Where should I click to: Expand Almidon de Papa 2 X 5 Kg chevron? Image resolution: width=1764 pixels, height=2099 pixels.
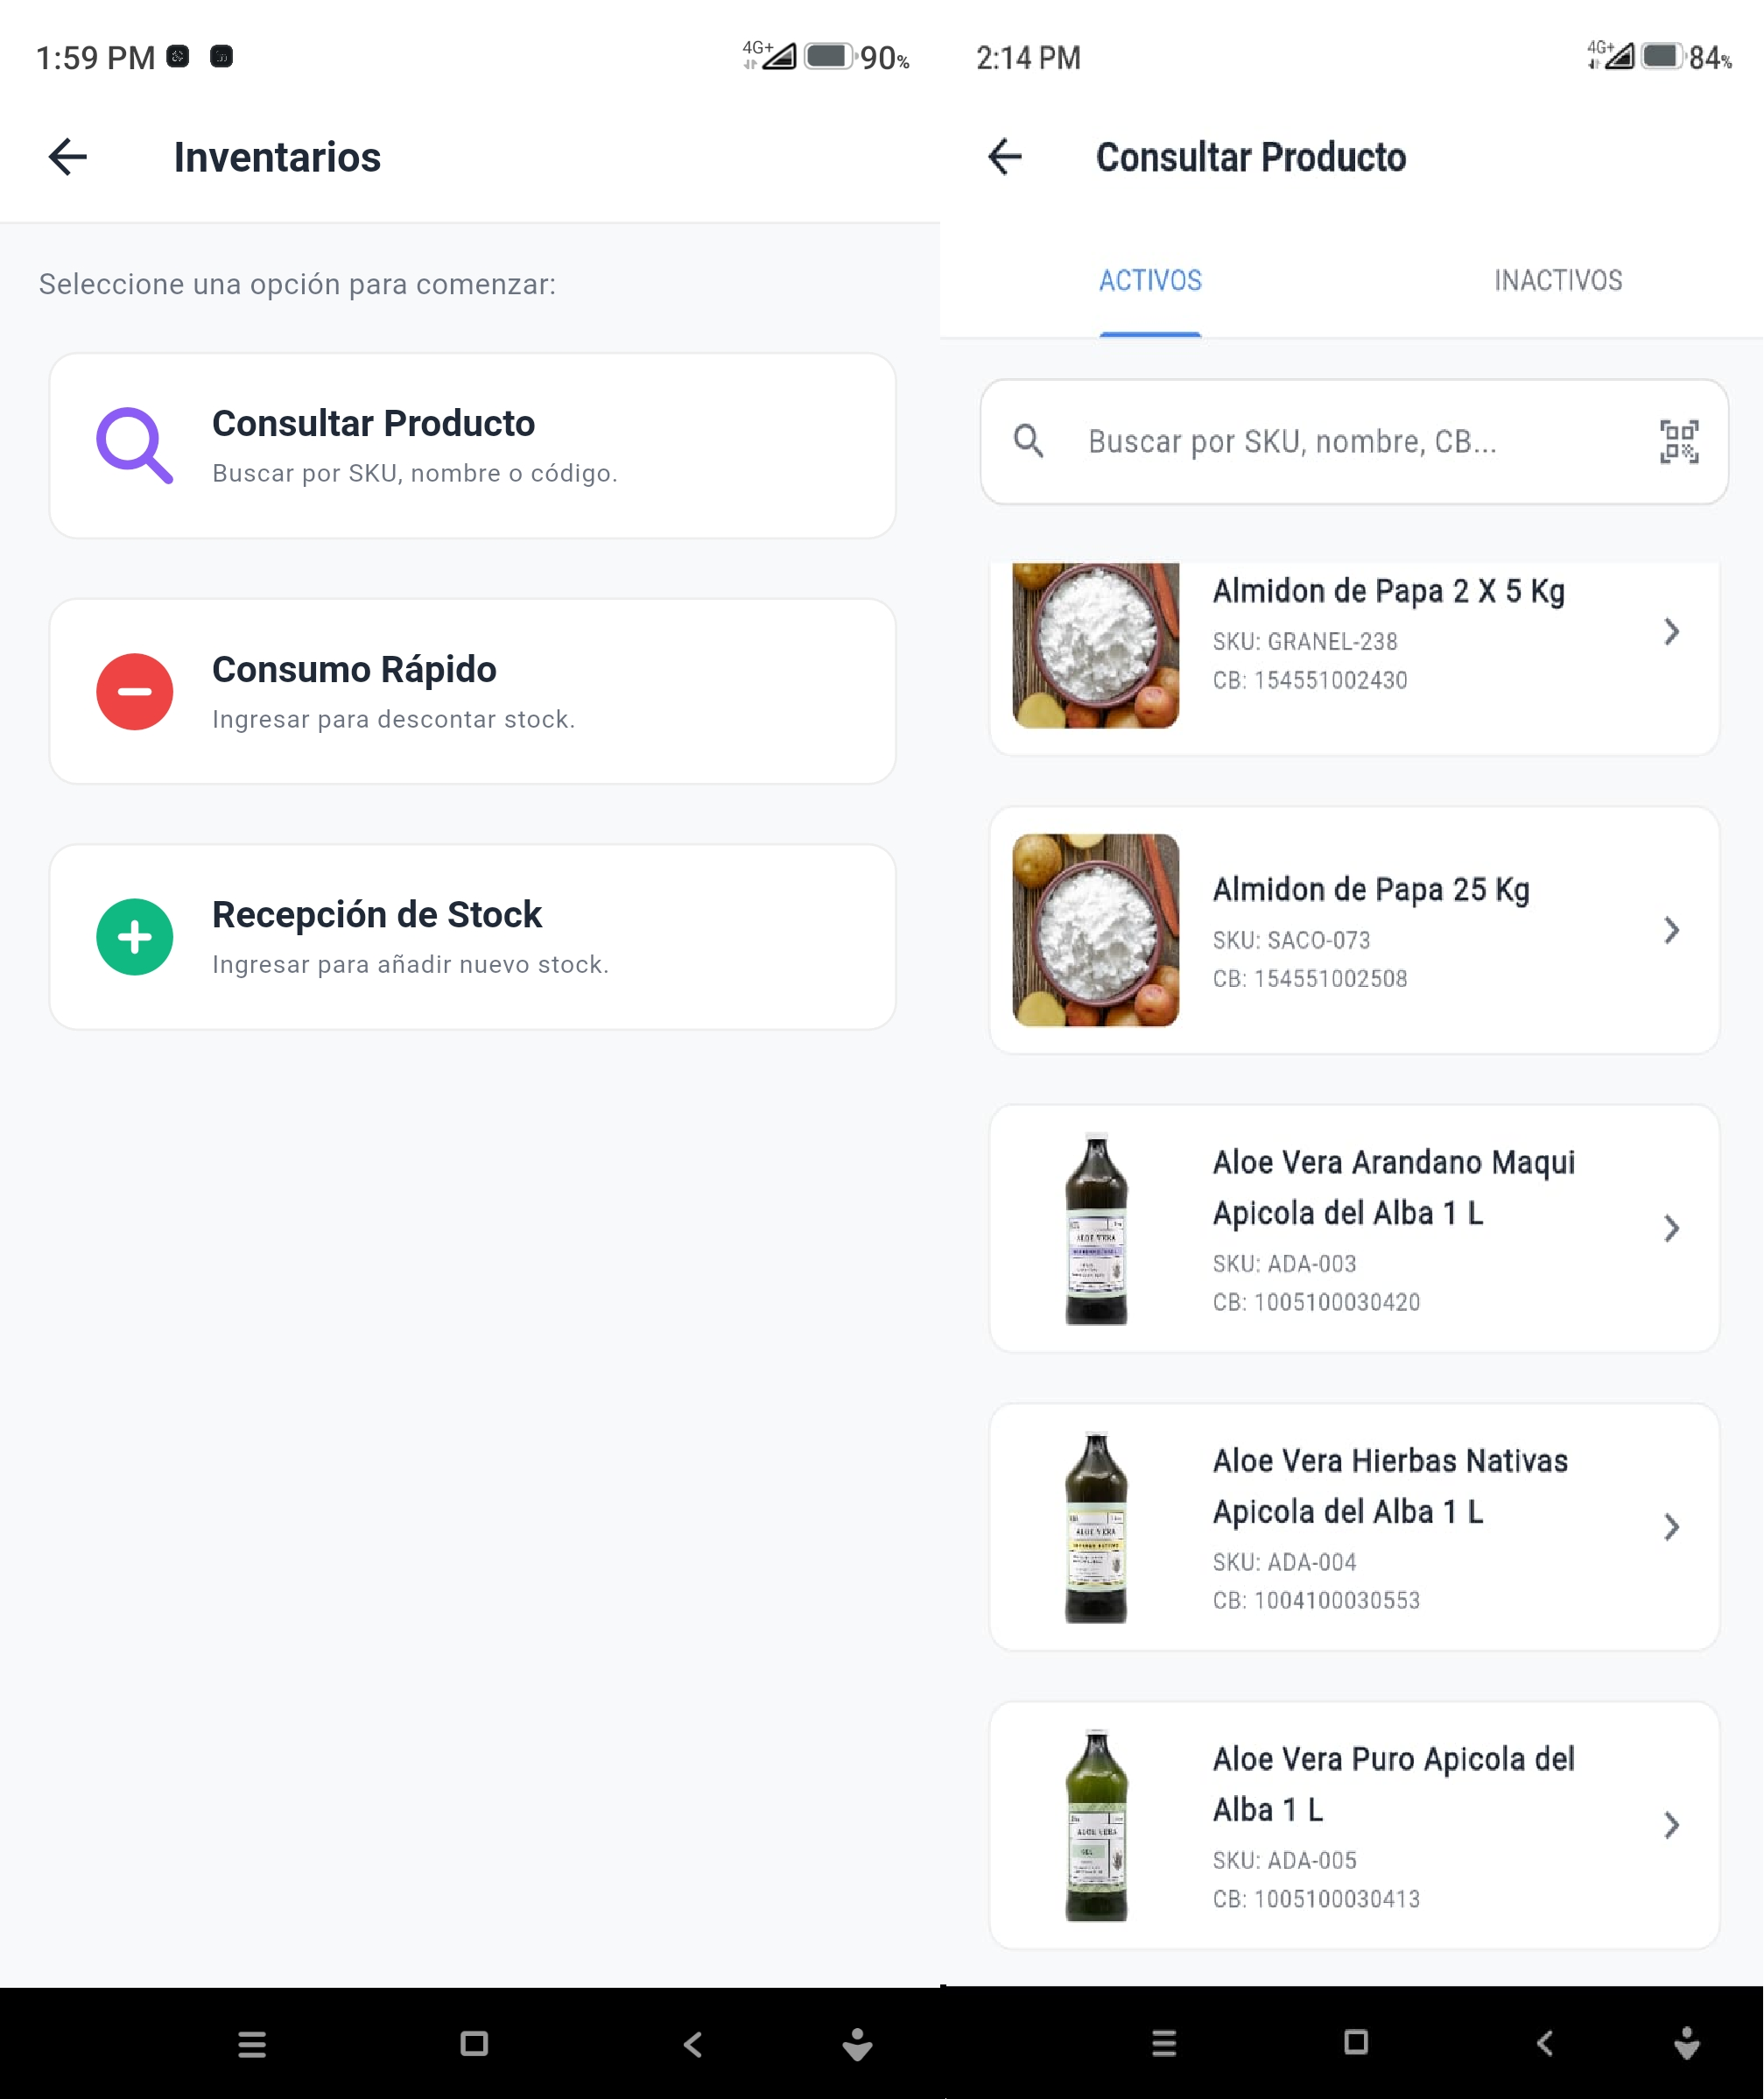[1671, 632]
